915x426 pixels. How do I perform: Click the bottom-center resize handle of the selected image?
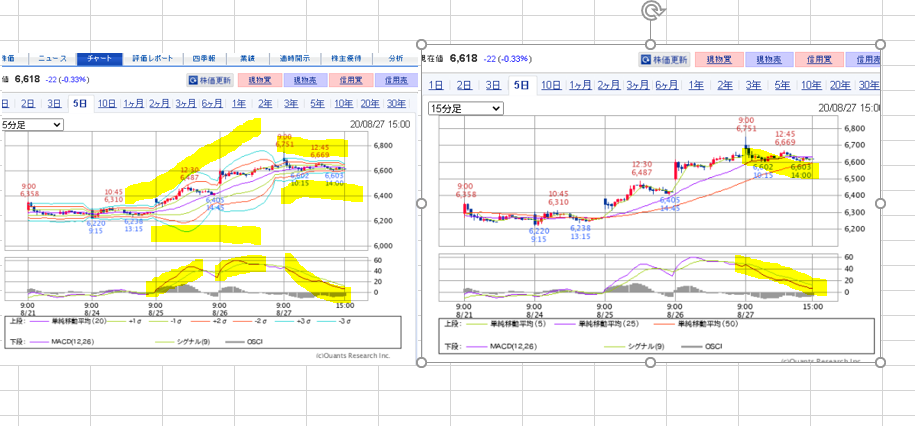tap(651, 361)
